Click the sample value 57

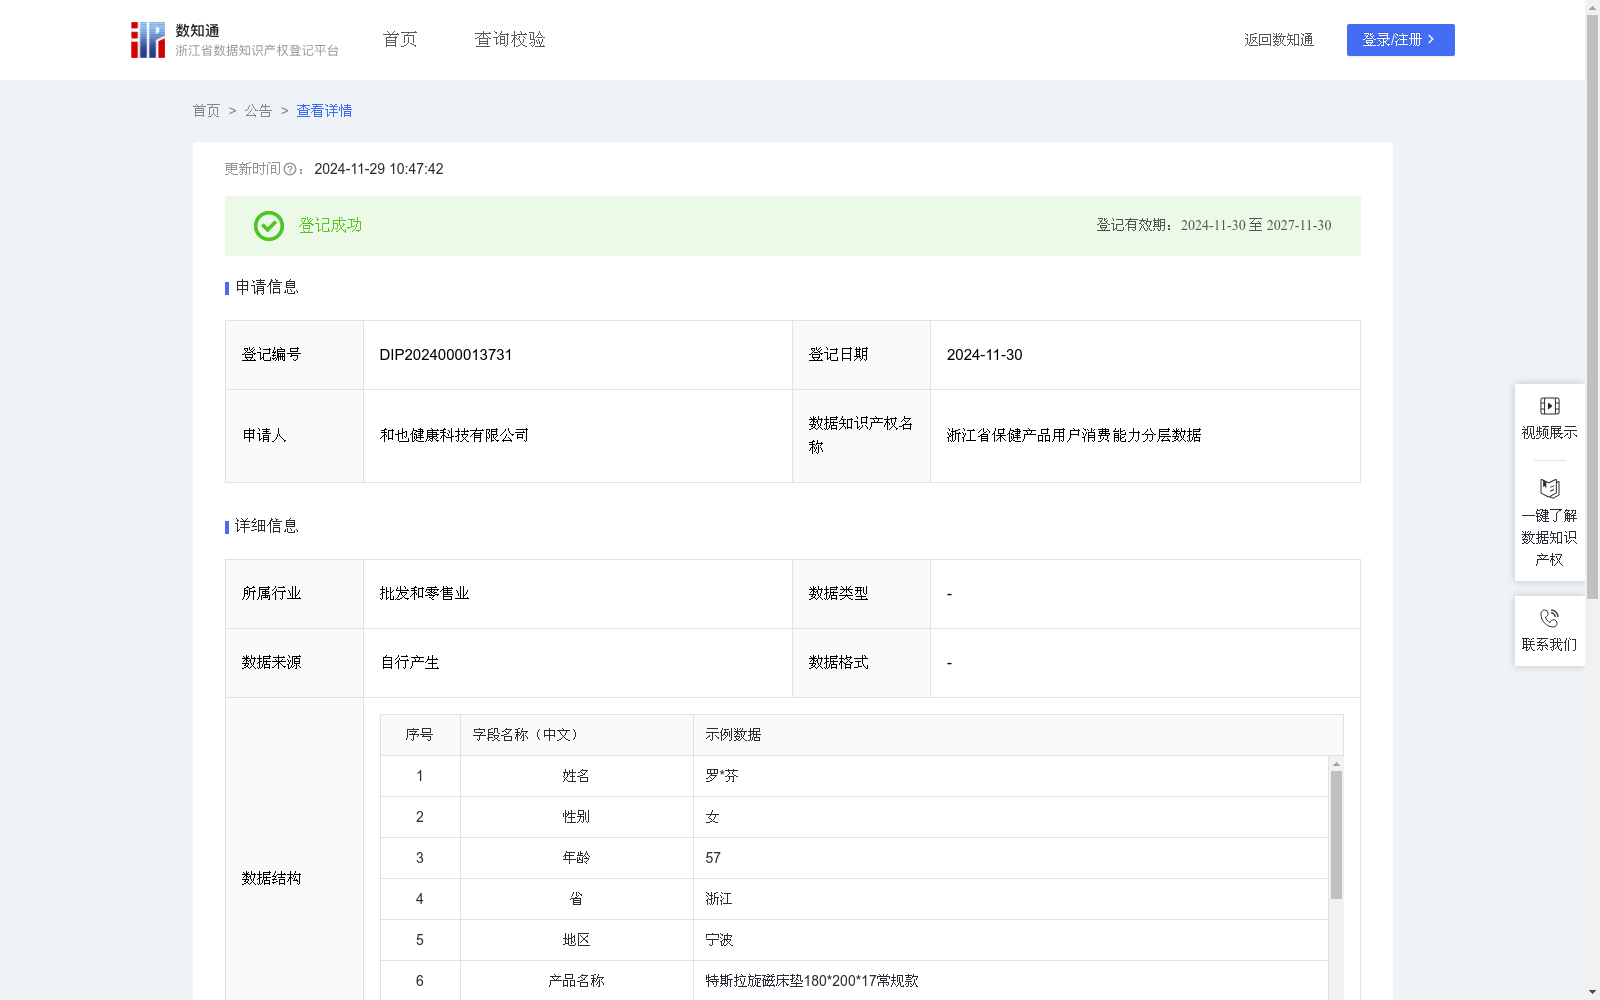point(713,858)
